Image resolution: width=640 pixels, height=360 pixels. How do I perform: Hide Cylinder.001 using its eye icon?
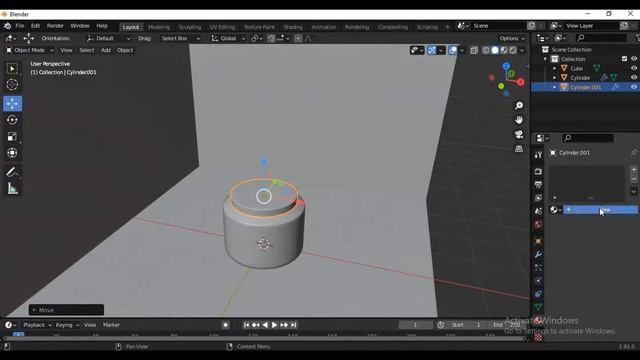point(634,87)
